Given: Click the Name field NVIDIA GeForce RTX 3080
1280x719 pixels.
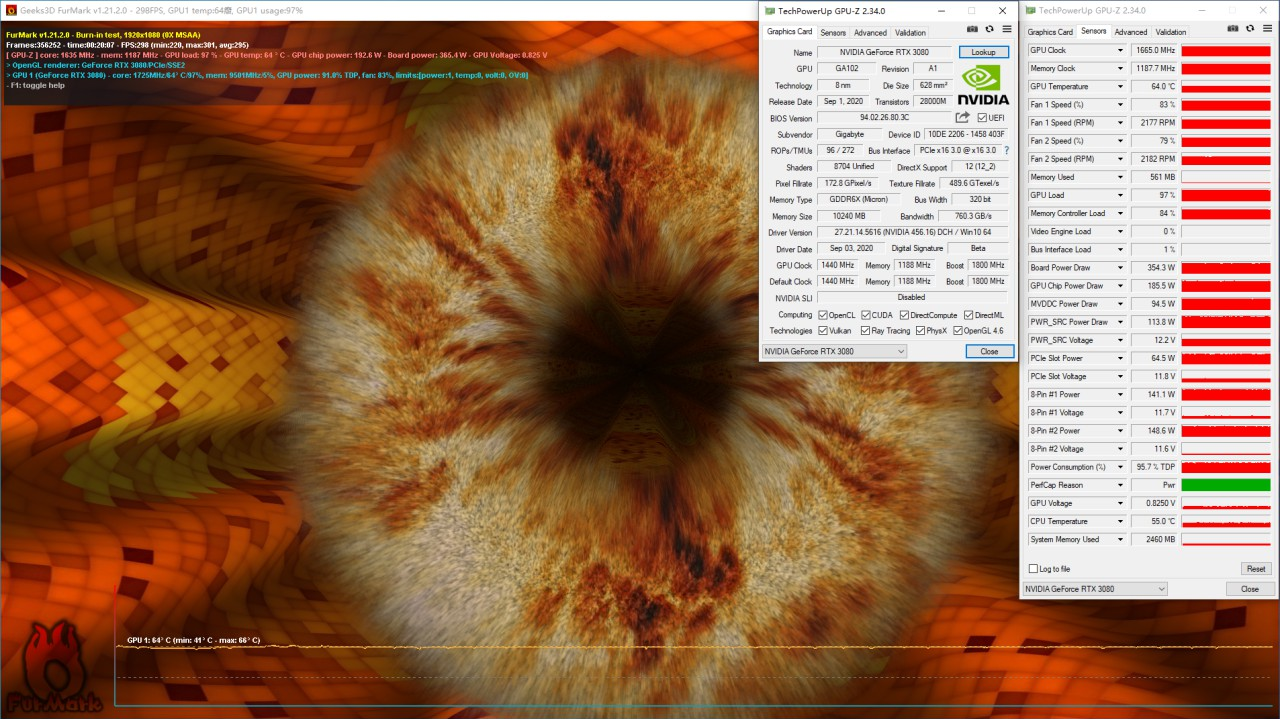Looking at the screenshot, I should (x=885, y=52).
